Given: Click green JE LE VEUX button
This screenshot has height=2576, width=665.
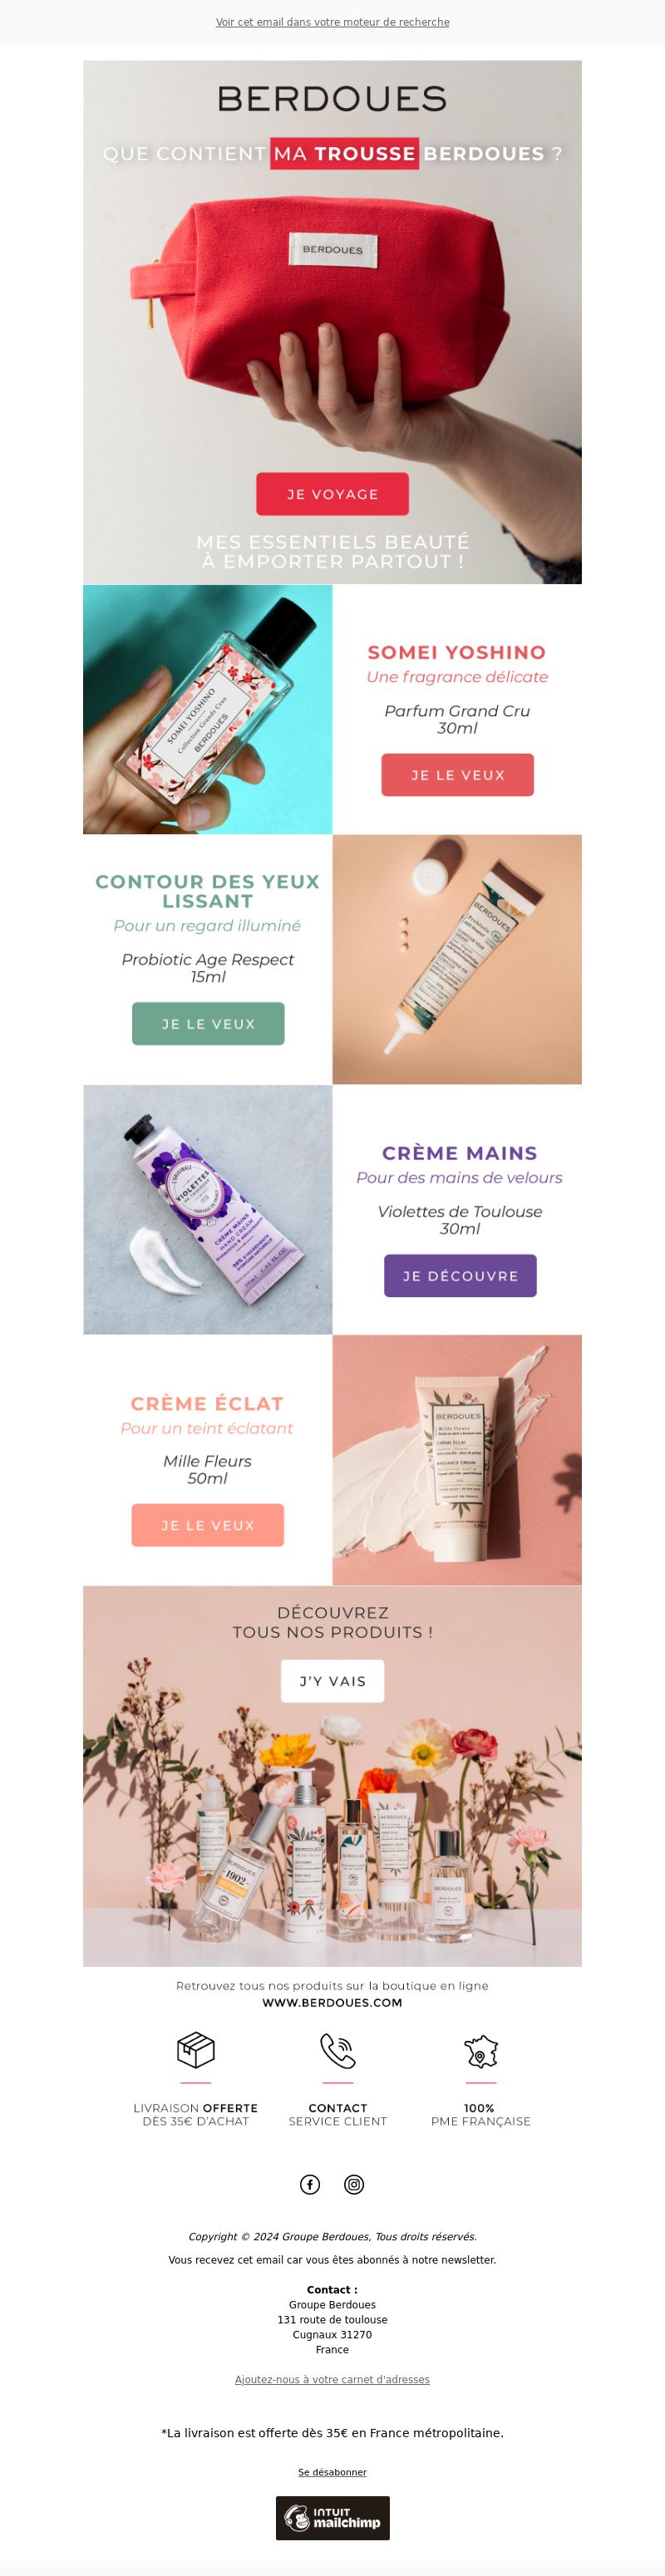Looking at the screenshot, I should click(208, 1024).
